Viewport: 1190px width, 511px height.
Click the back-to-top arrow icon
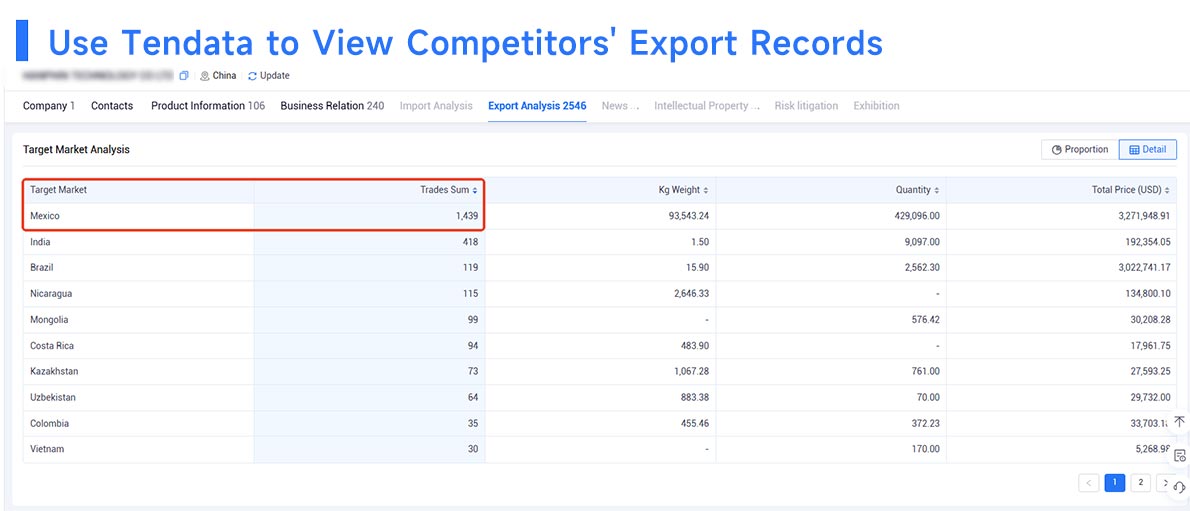1179,421
